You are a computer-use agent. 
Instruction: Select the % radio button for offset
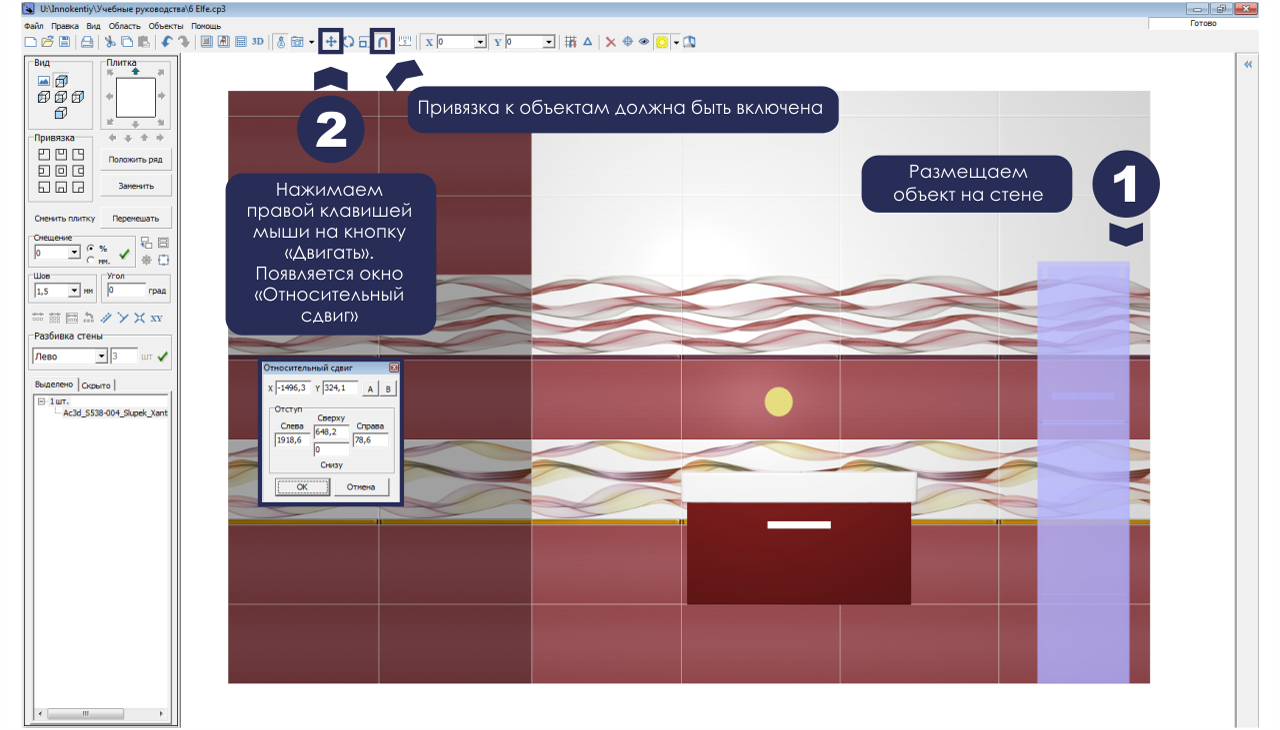pos(90,247)
